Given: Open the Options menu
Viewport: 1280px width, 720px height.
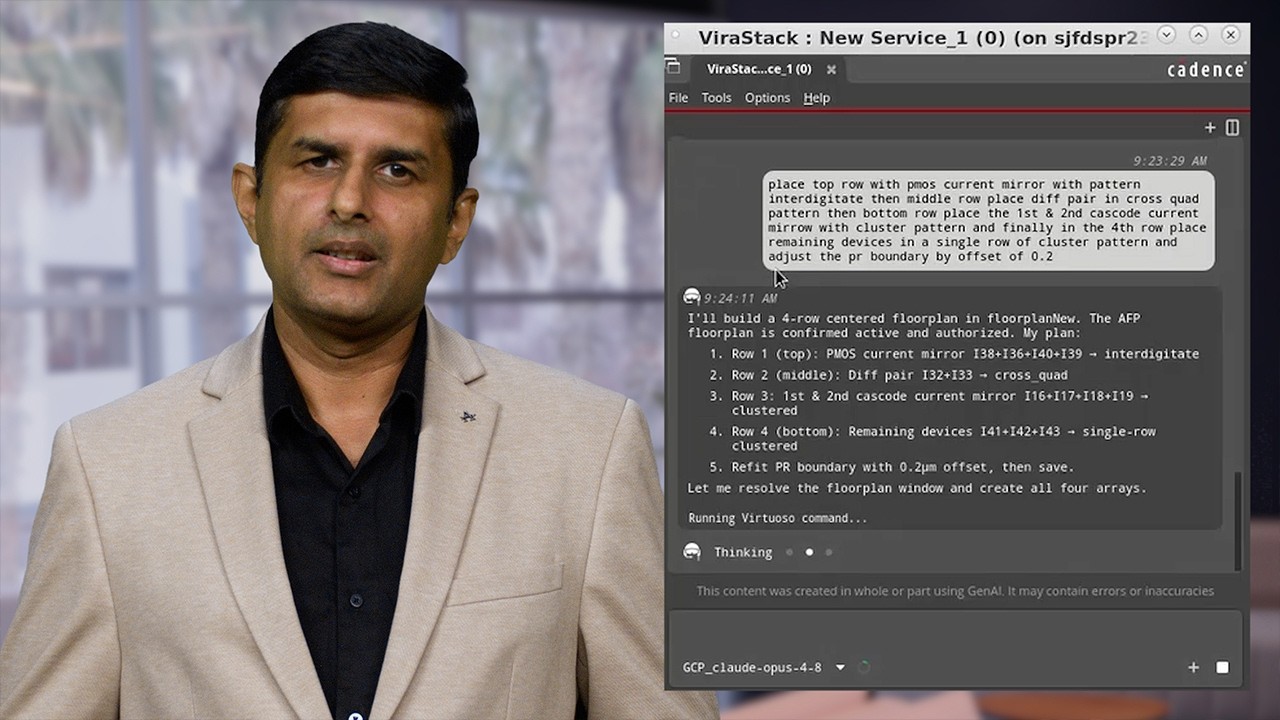Looking at the screenshot, I should 767,98.
